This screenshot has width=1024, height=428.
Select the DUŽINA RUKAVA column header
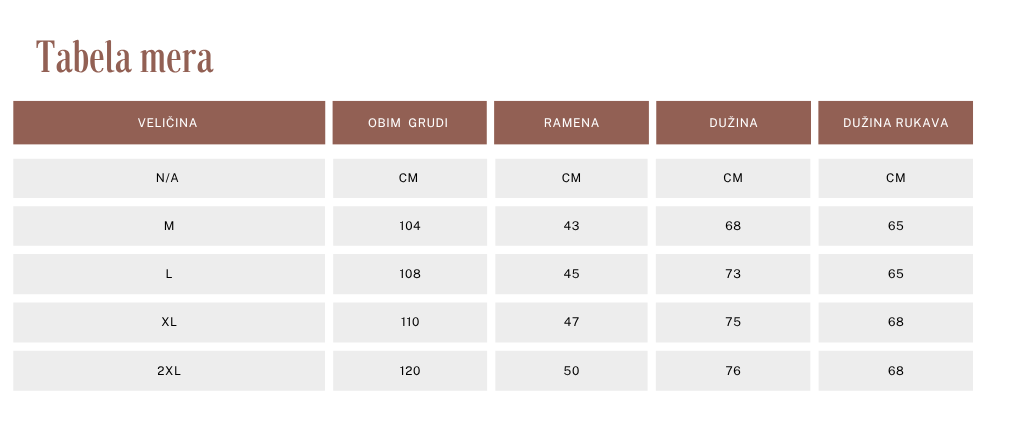895,122
